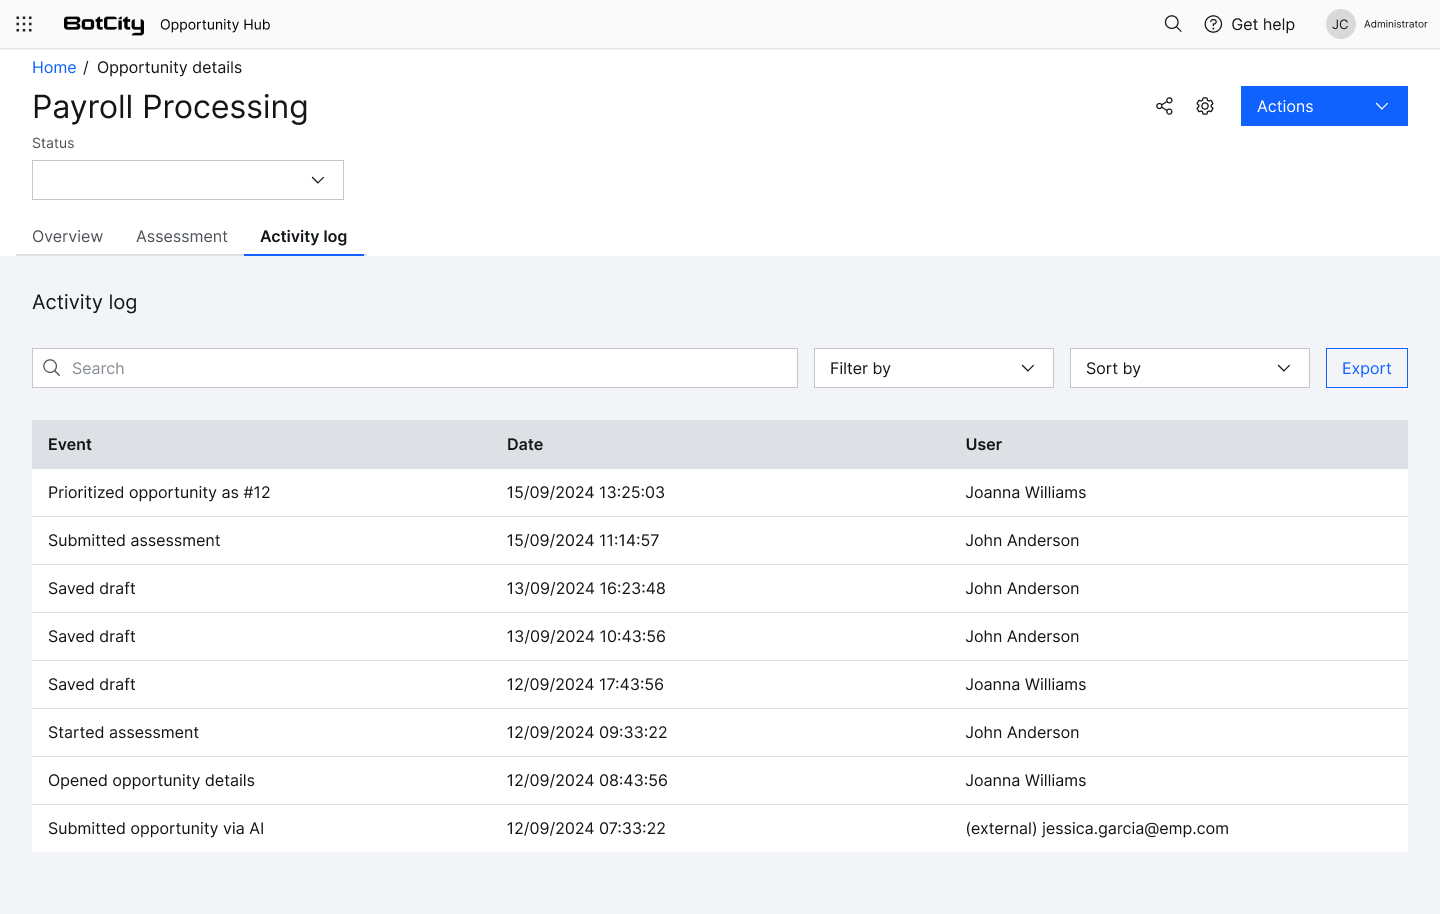Screen dimensions: 1440x914
Task: Click the Get help question icon
Action: click(x=1213, y=24)
